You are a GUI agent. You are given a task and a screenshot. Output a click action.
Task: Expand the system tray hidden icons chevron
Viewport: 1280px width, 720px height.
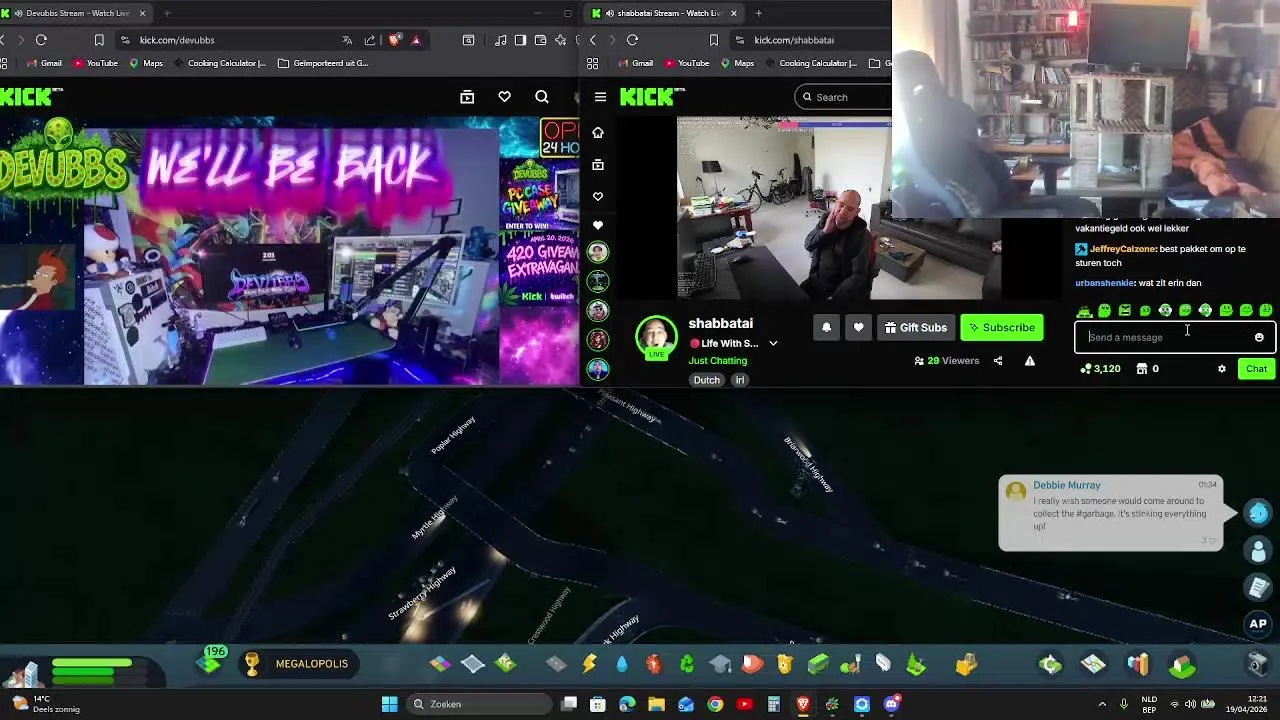[x=1102, y=704]
